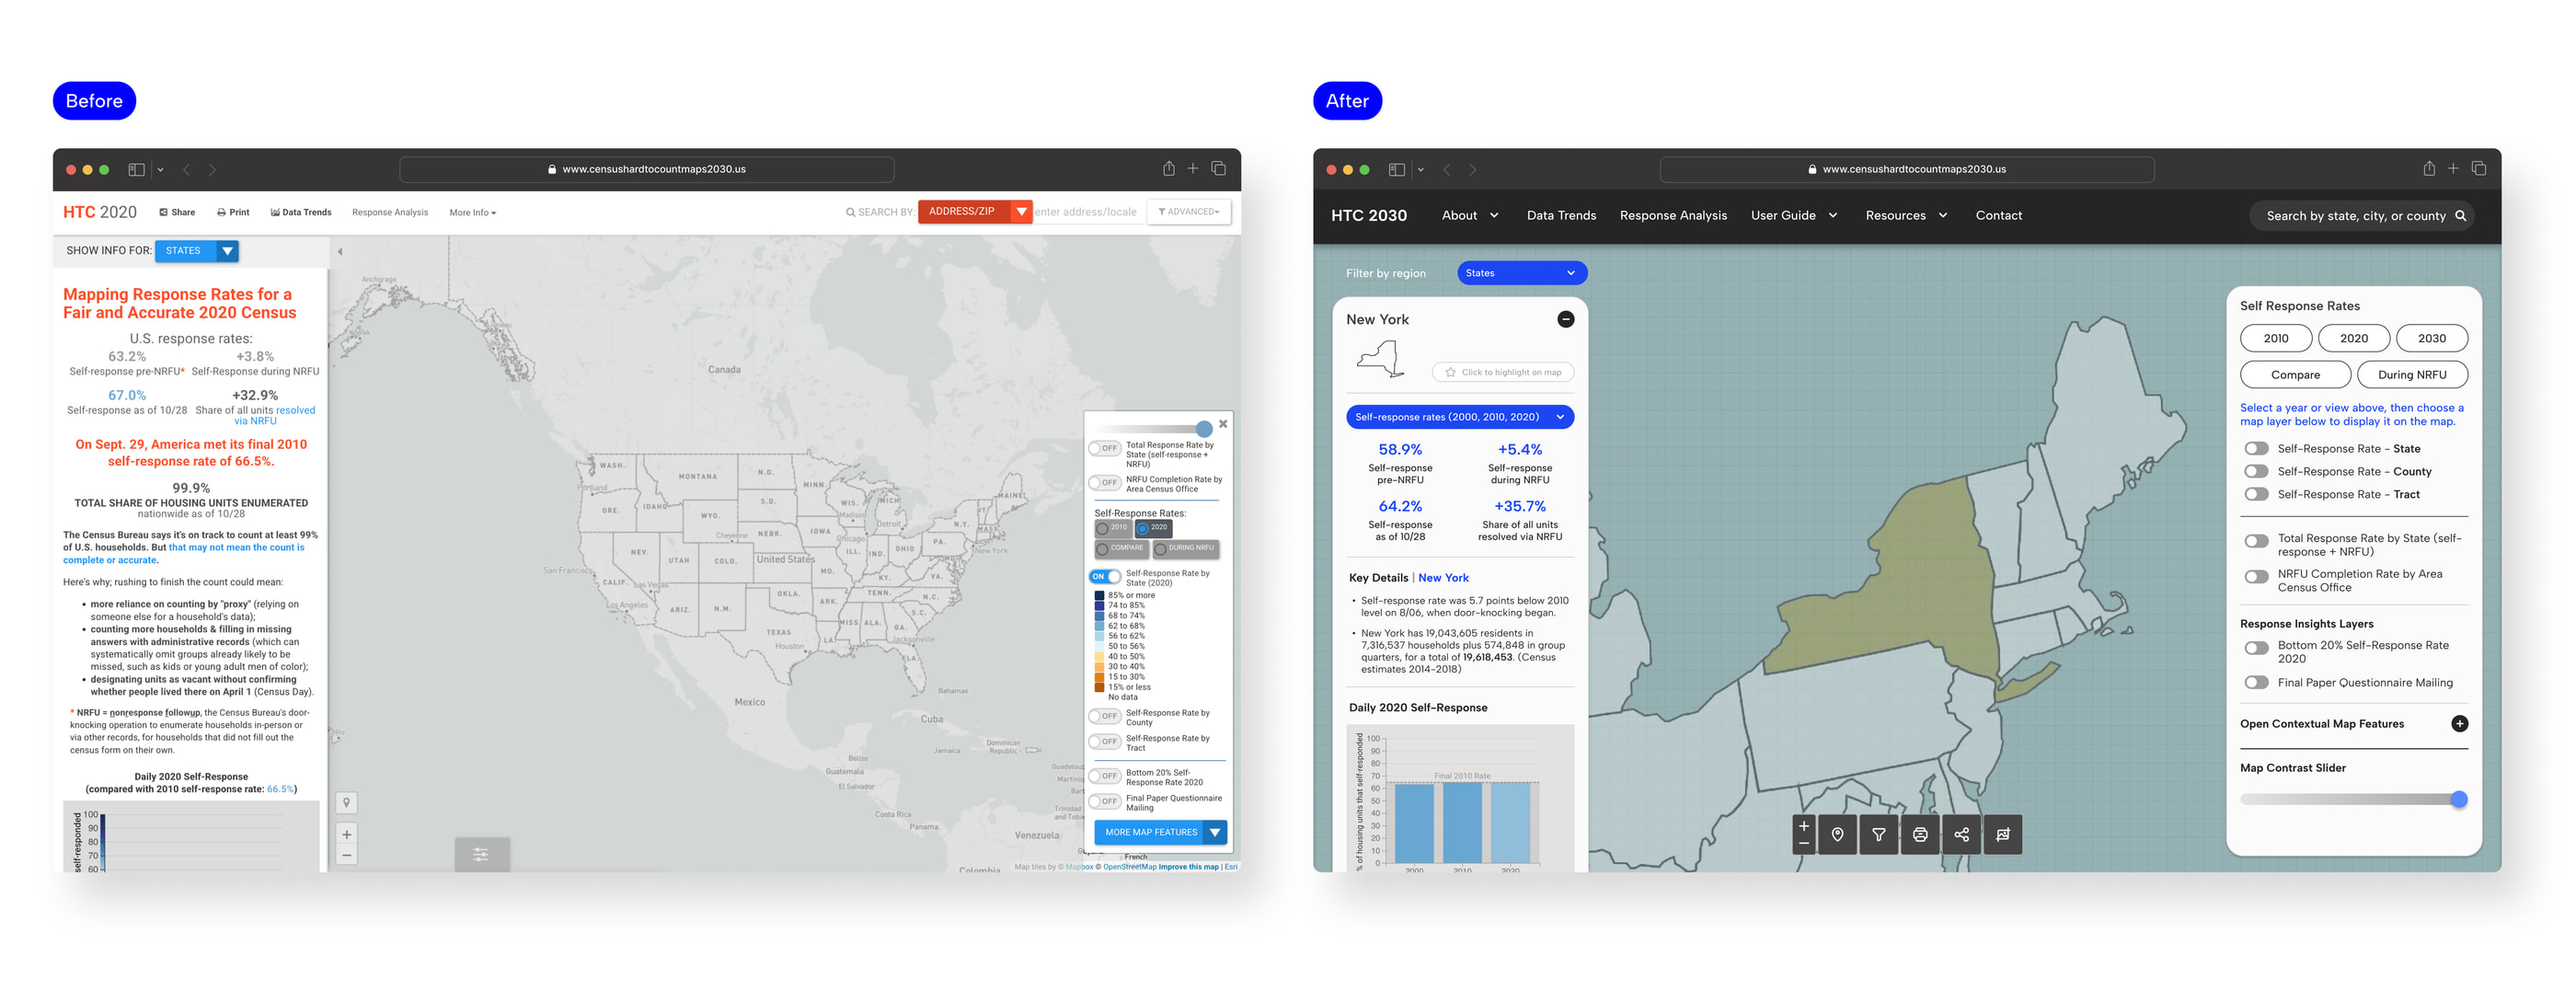
Task: Click Print in the Before header
Action: (x=233, y=212)
